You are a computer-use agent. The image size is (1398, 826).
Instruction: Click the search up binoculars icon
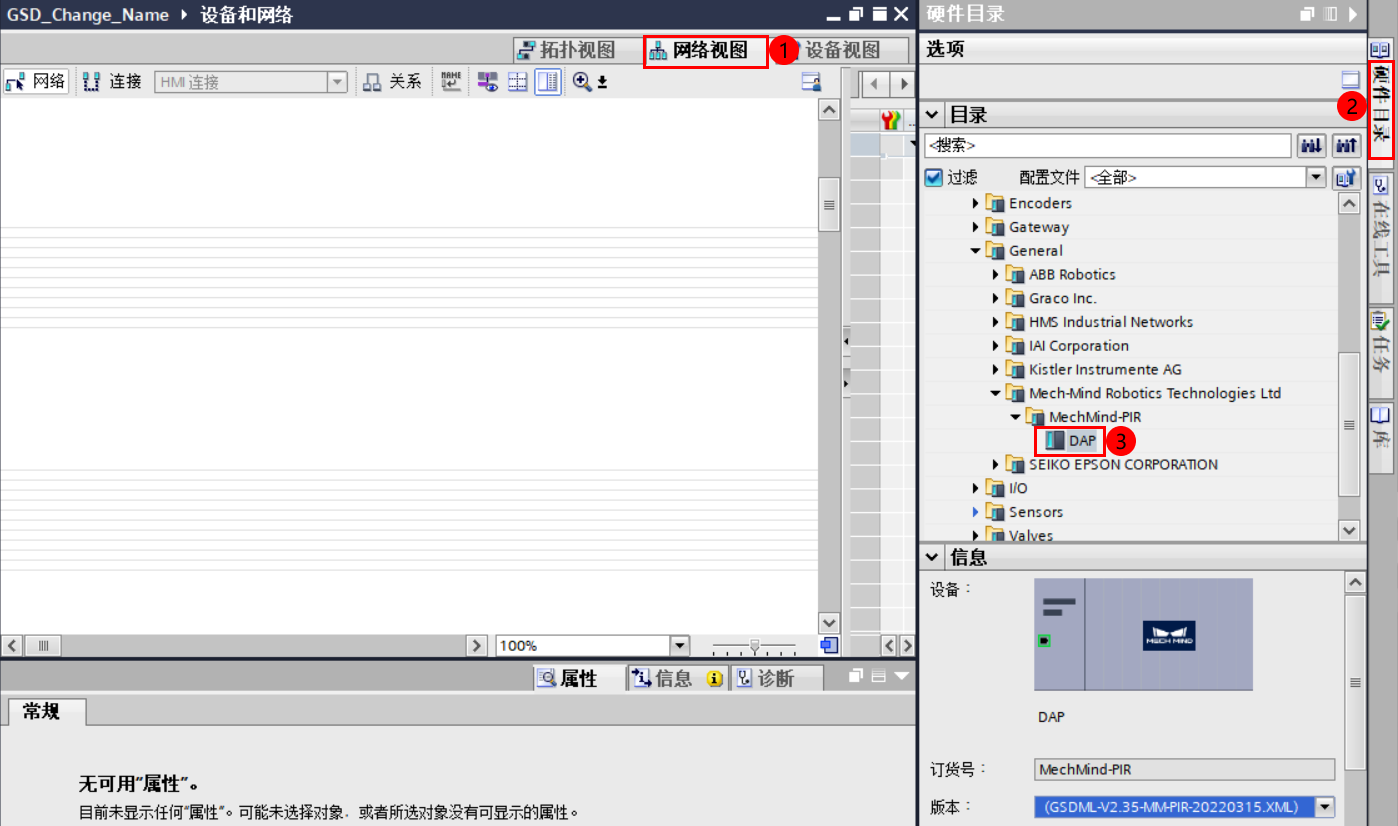[x=1345, y=146]
